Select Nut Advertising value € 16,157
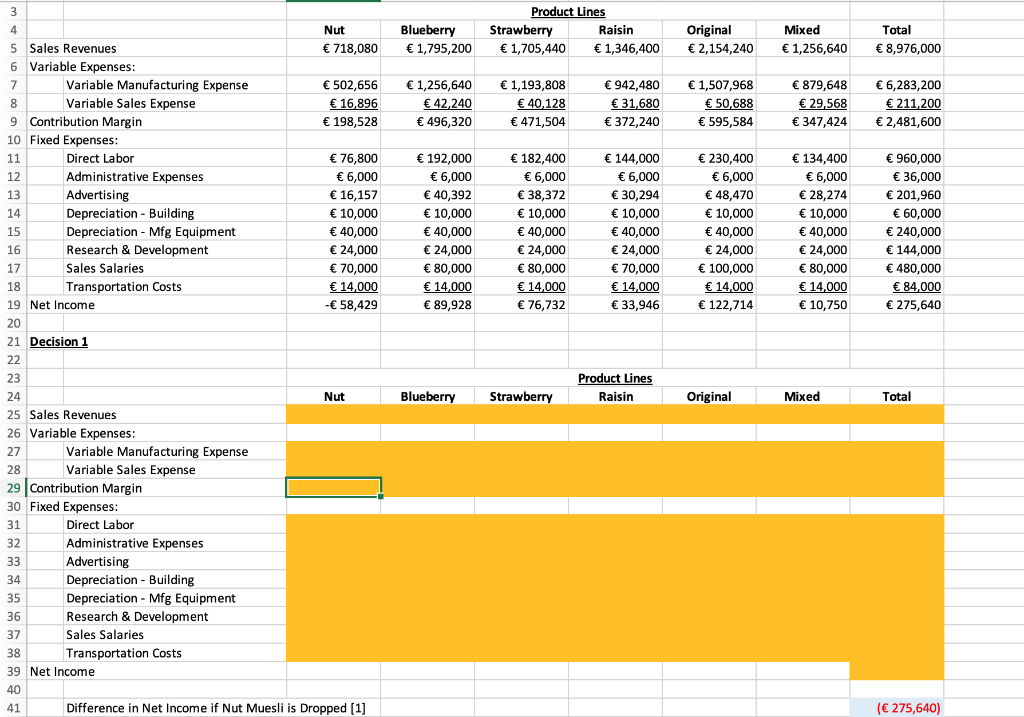Image resolution: width=1024 pixels, height=717 pixels. [x=334, y=195]
